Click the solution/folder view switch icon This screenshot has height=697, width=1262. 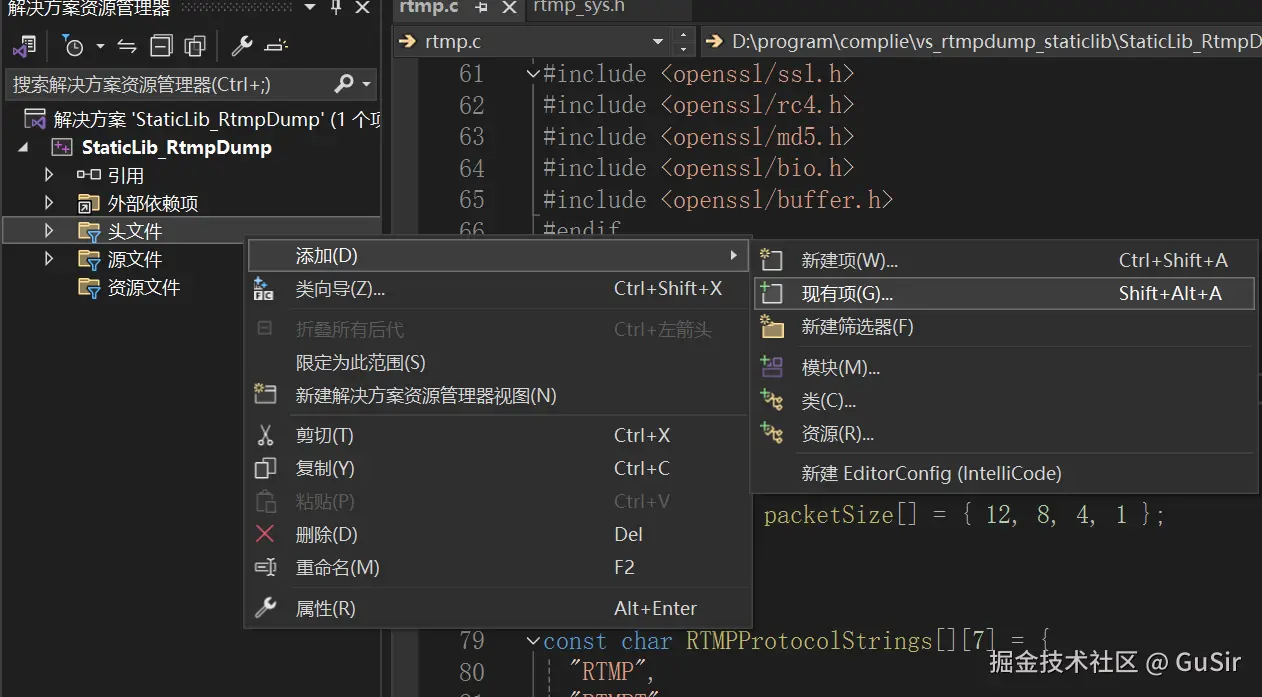25,46
